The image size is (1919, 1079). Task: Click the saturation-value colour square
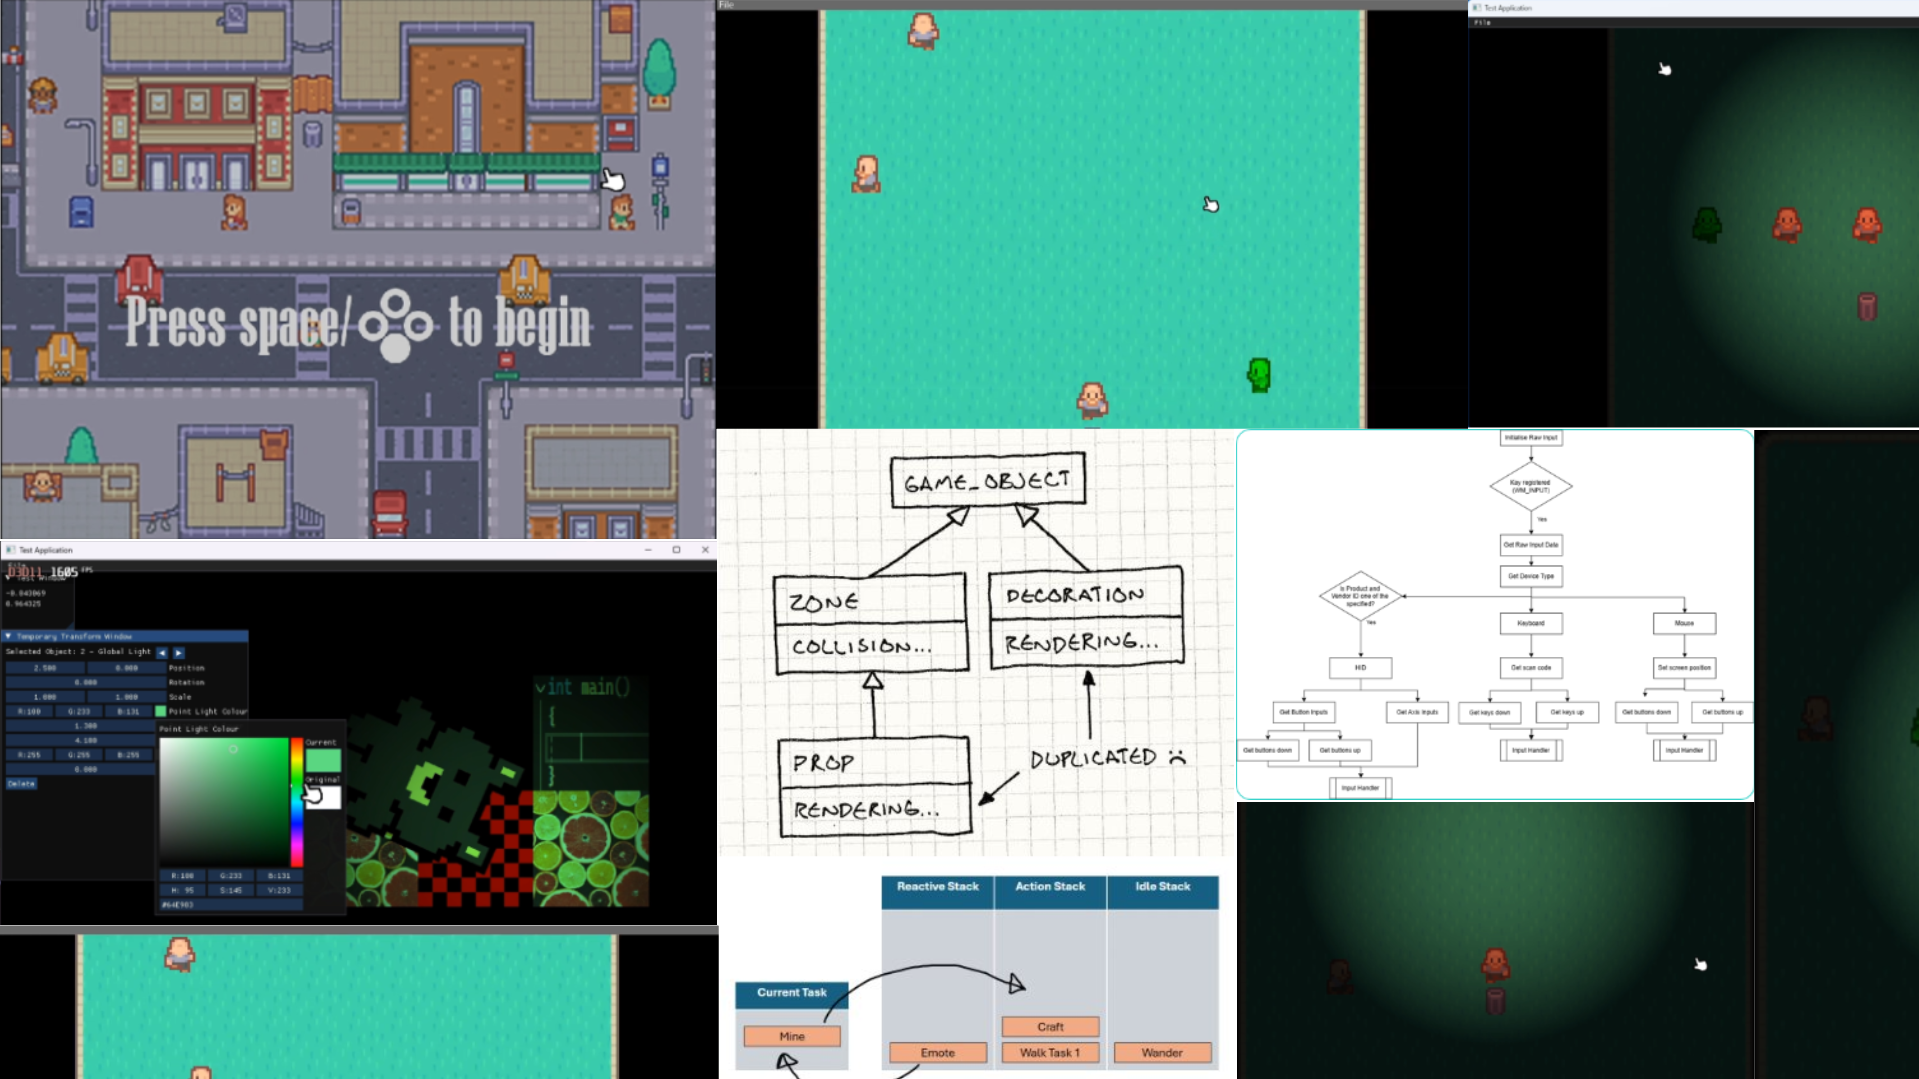pyautogui.click(x=224, y=802)
